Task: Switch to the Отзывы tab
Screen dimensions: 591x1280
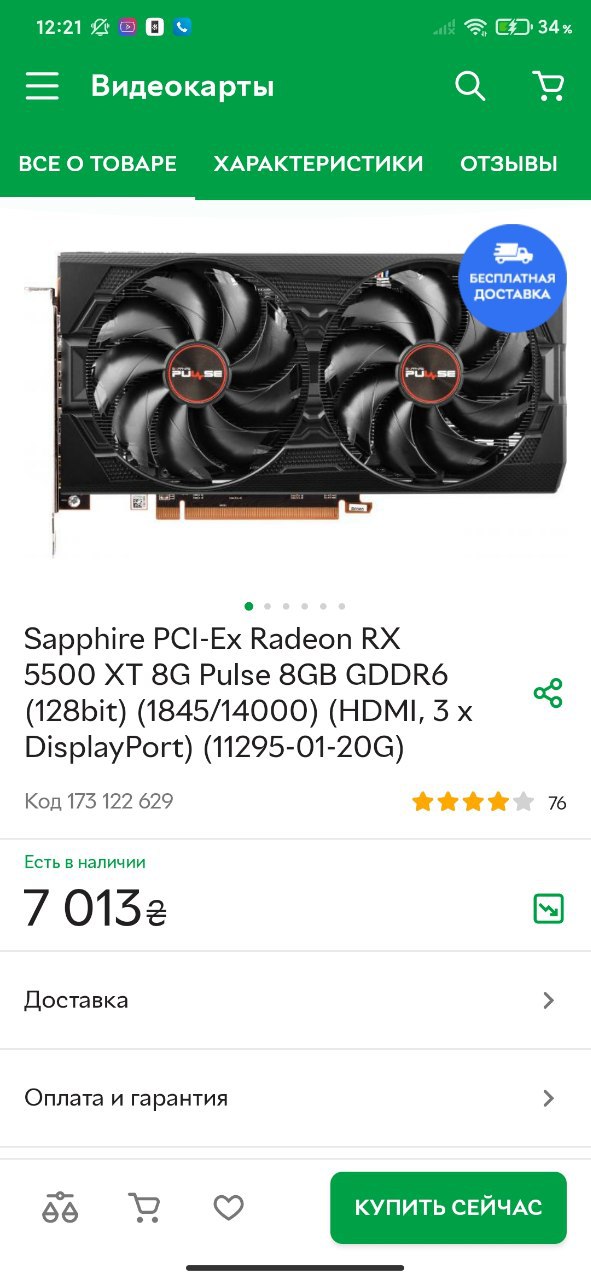Action: pos(509,164)
